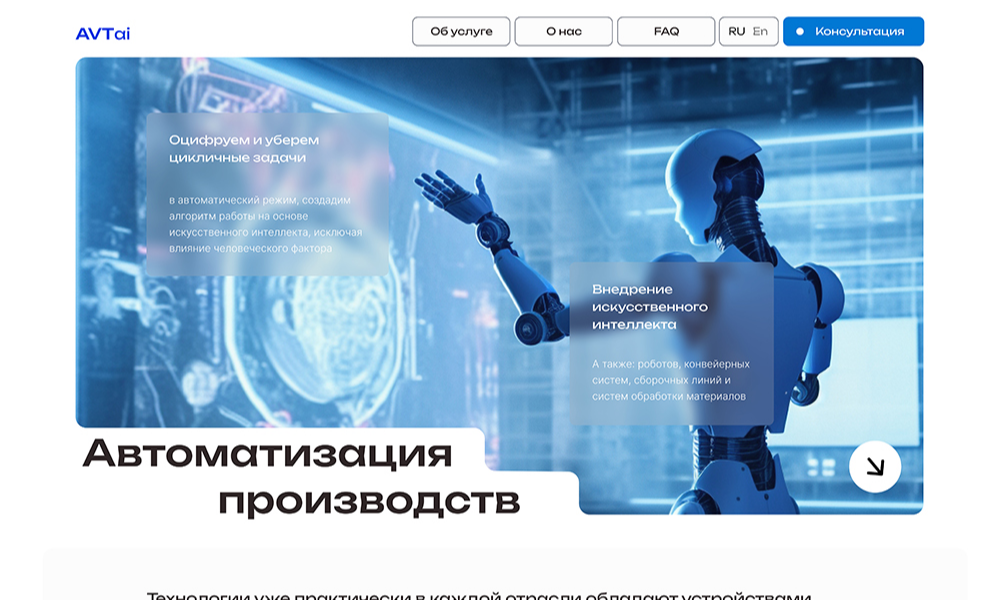The image size is (1000, 600).
Task: Click the AVTai logo
Action: click(x=103, y=33)
